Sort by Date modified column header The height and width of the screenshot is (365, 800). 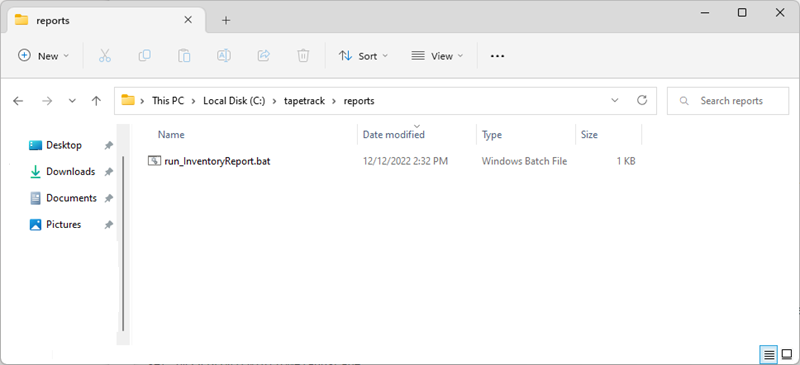coord(393,135)
